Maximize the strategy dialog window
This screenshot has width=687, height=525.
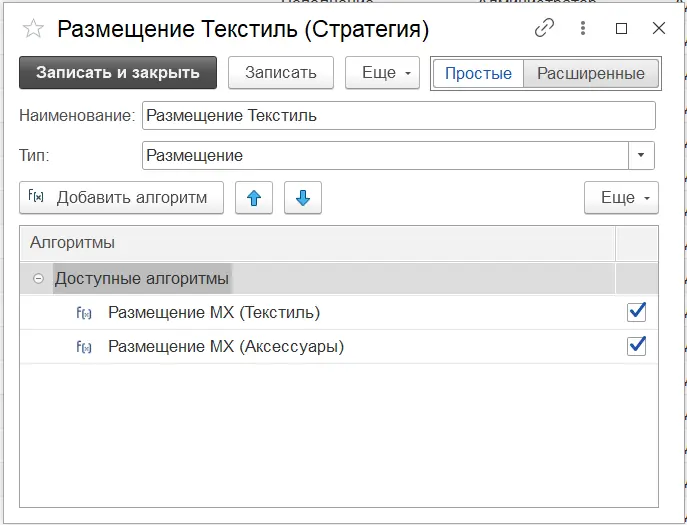click(621, 29)
